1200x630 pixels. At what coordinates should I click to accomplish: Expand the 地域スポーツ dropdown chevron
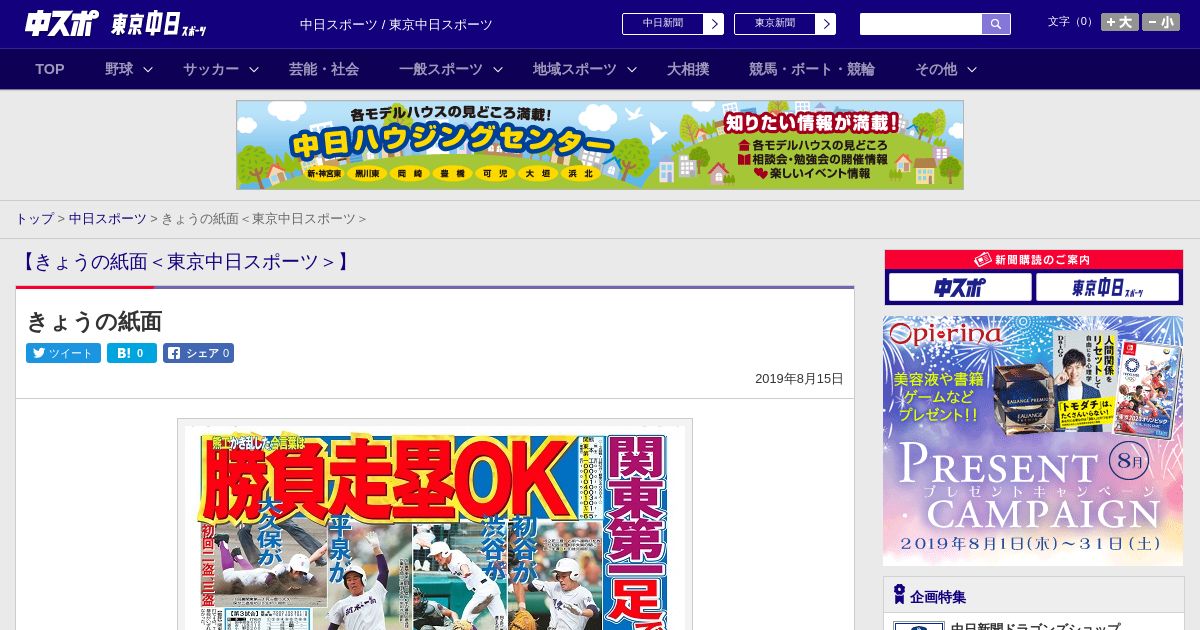click(x=632, y=69)
